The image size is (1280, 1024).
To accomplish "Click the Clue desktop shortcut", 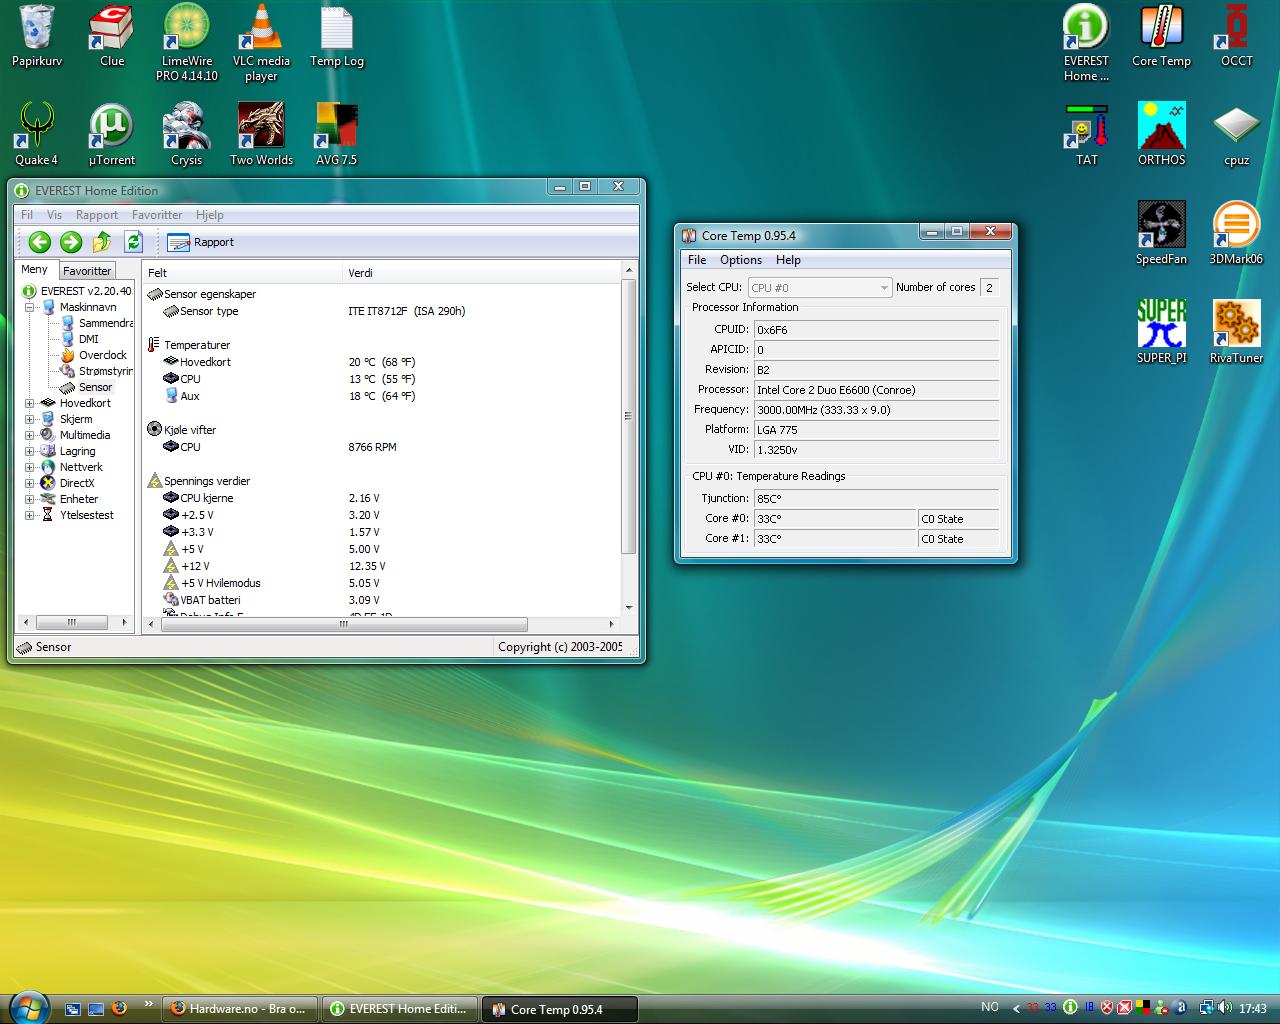I will [x=112, y=37].
